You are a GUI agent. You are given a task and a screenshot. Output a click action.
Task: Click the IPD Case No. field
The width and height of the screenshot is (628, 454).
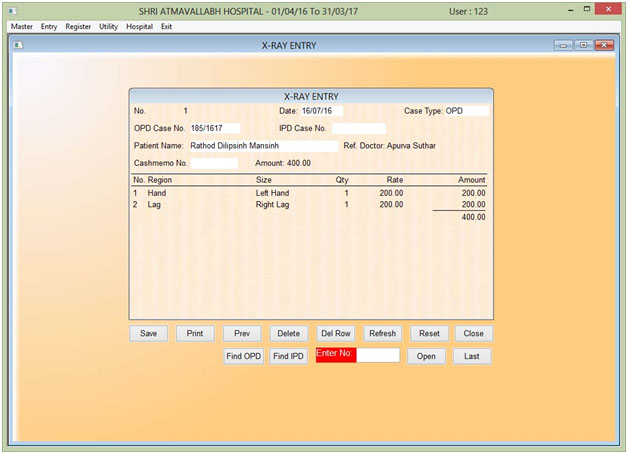click(358, 129)
